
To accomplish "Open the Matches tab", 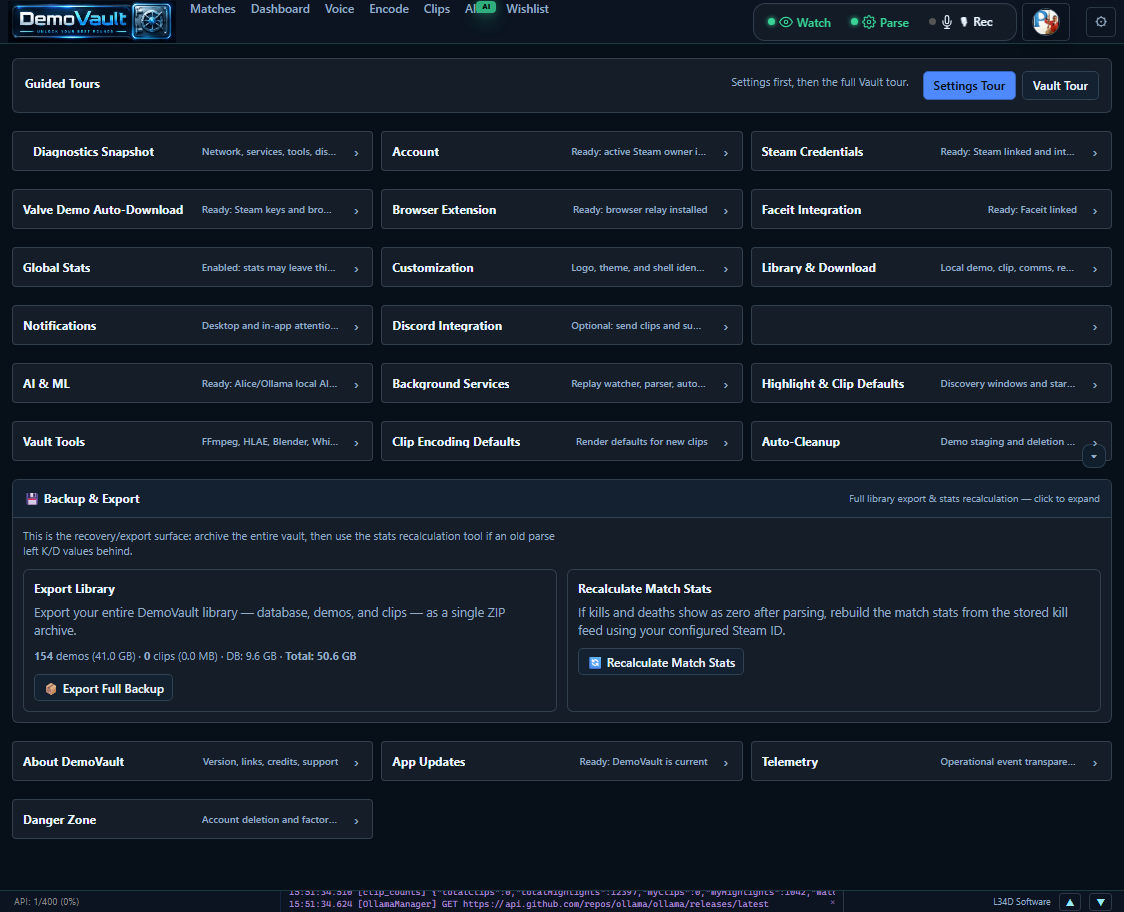I will point(213,9).
